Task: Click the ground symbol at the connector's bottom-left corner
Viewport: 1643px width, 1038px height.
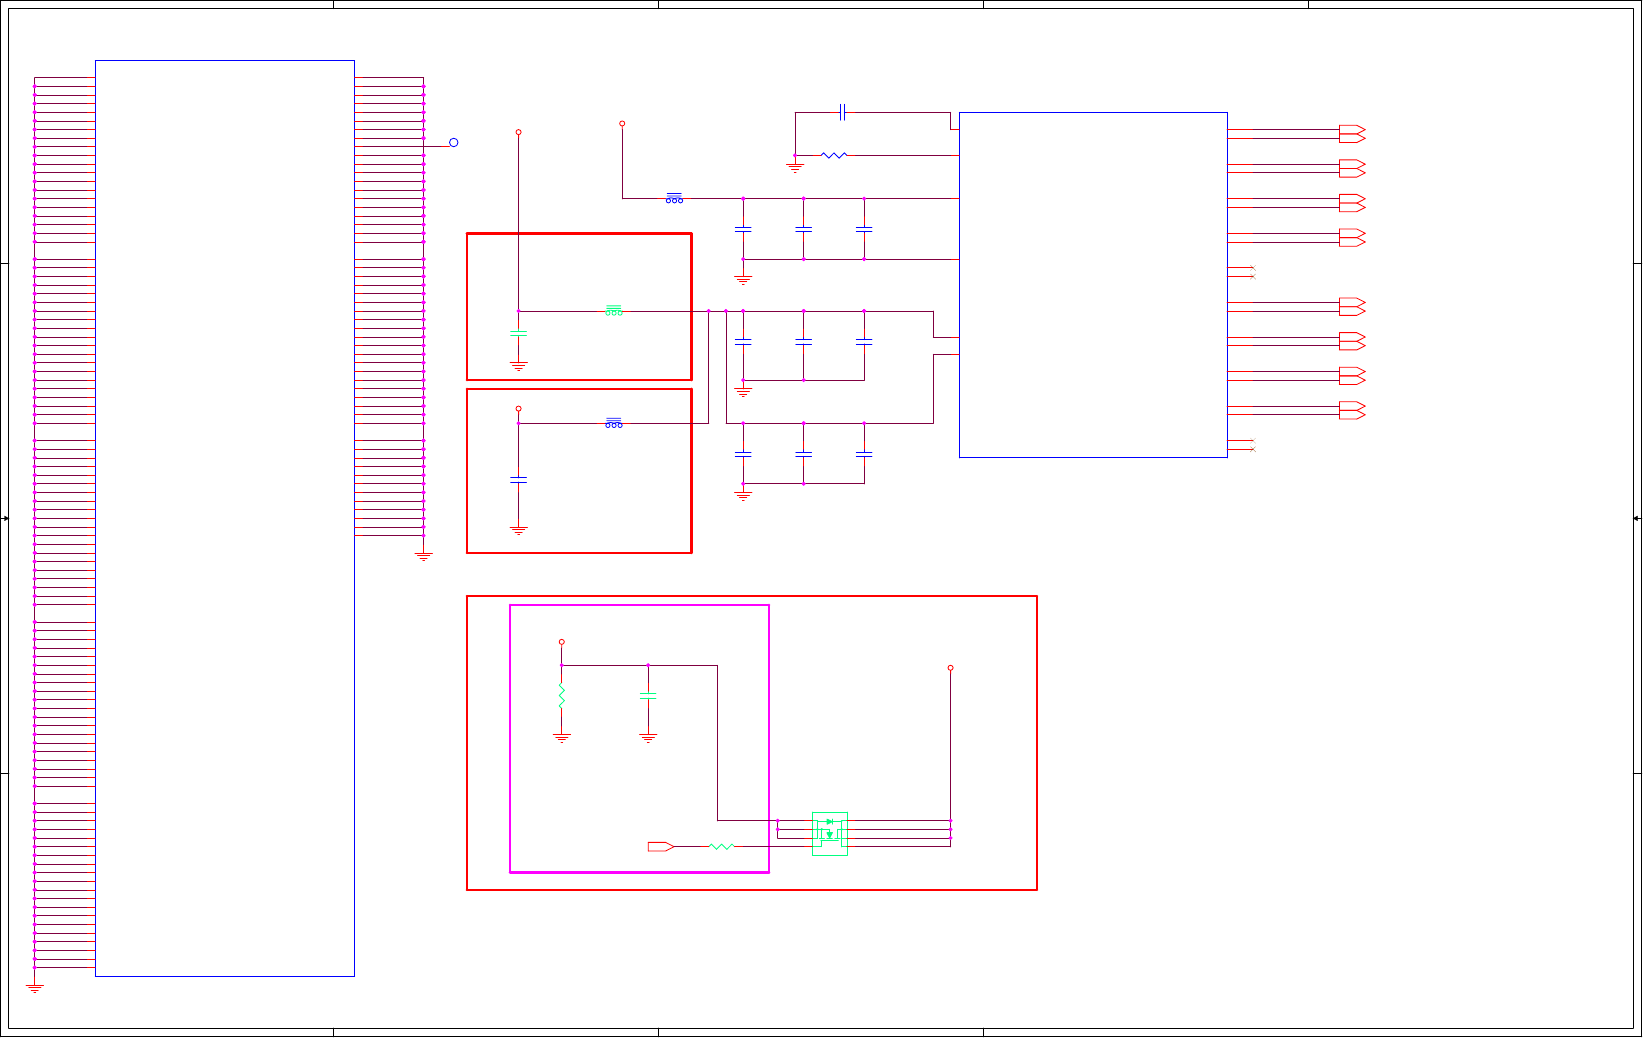Action: 35,988
